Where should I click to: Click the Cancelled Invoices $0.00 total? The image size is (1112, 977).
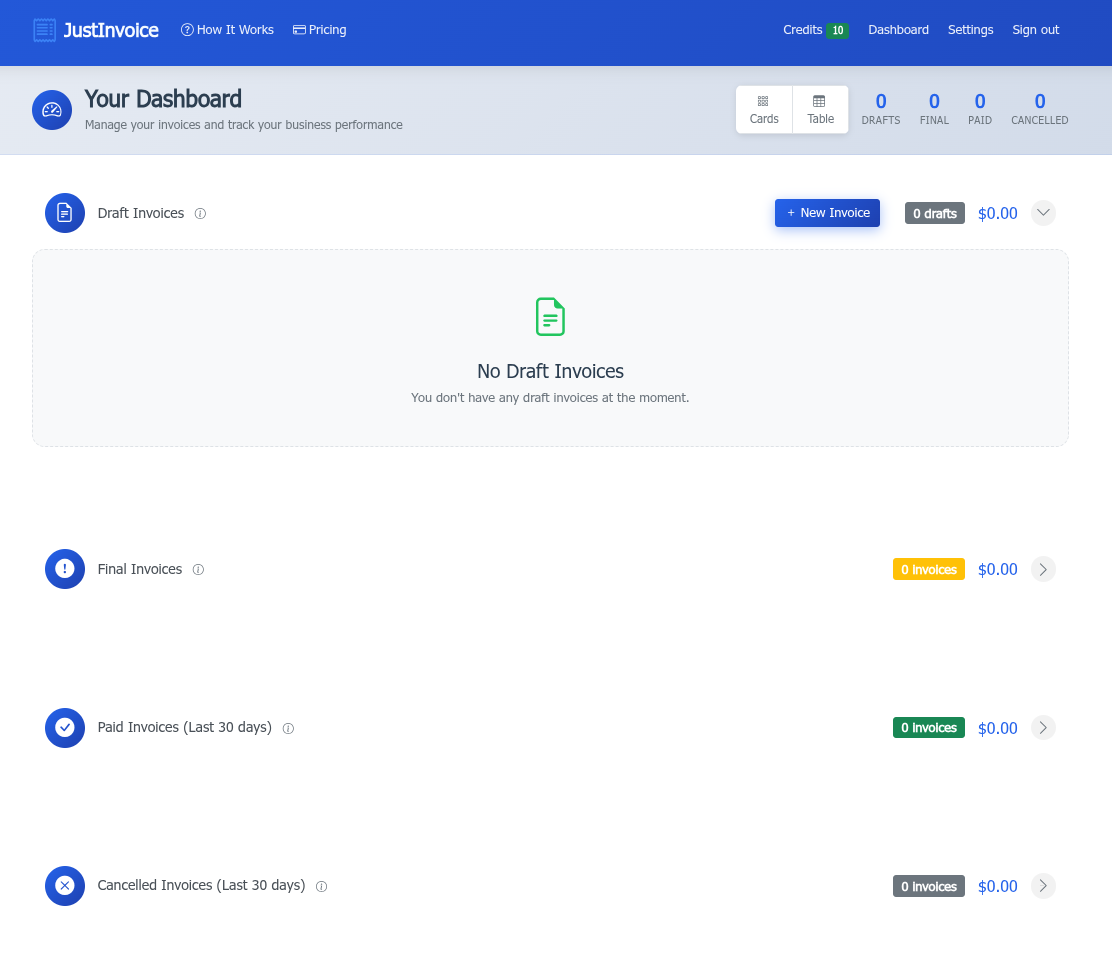click(997, 886)
